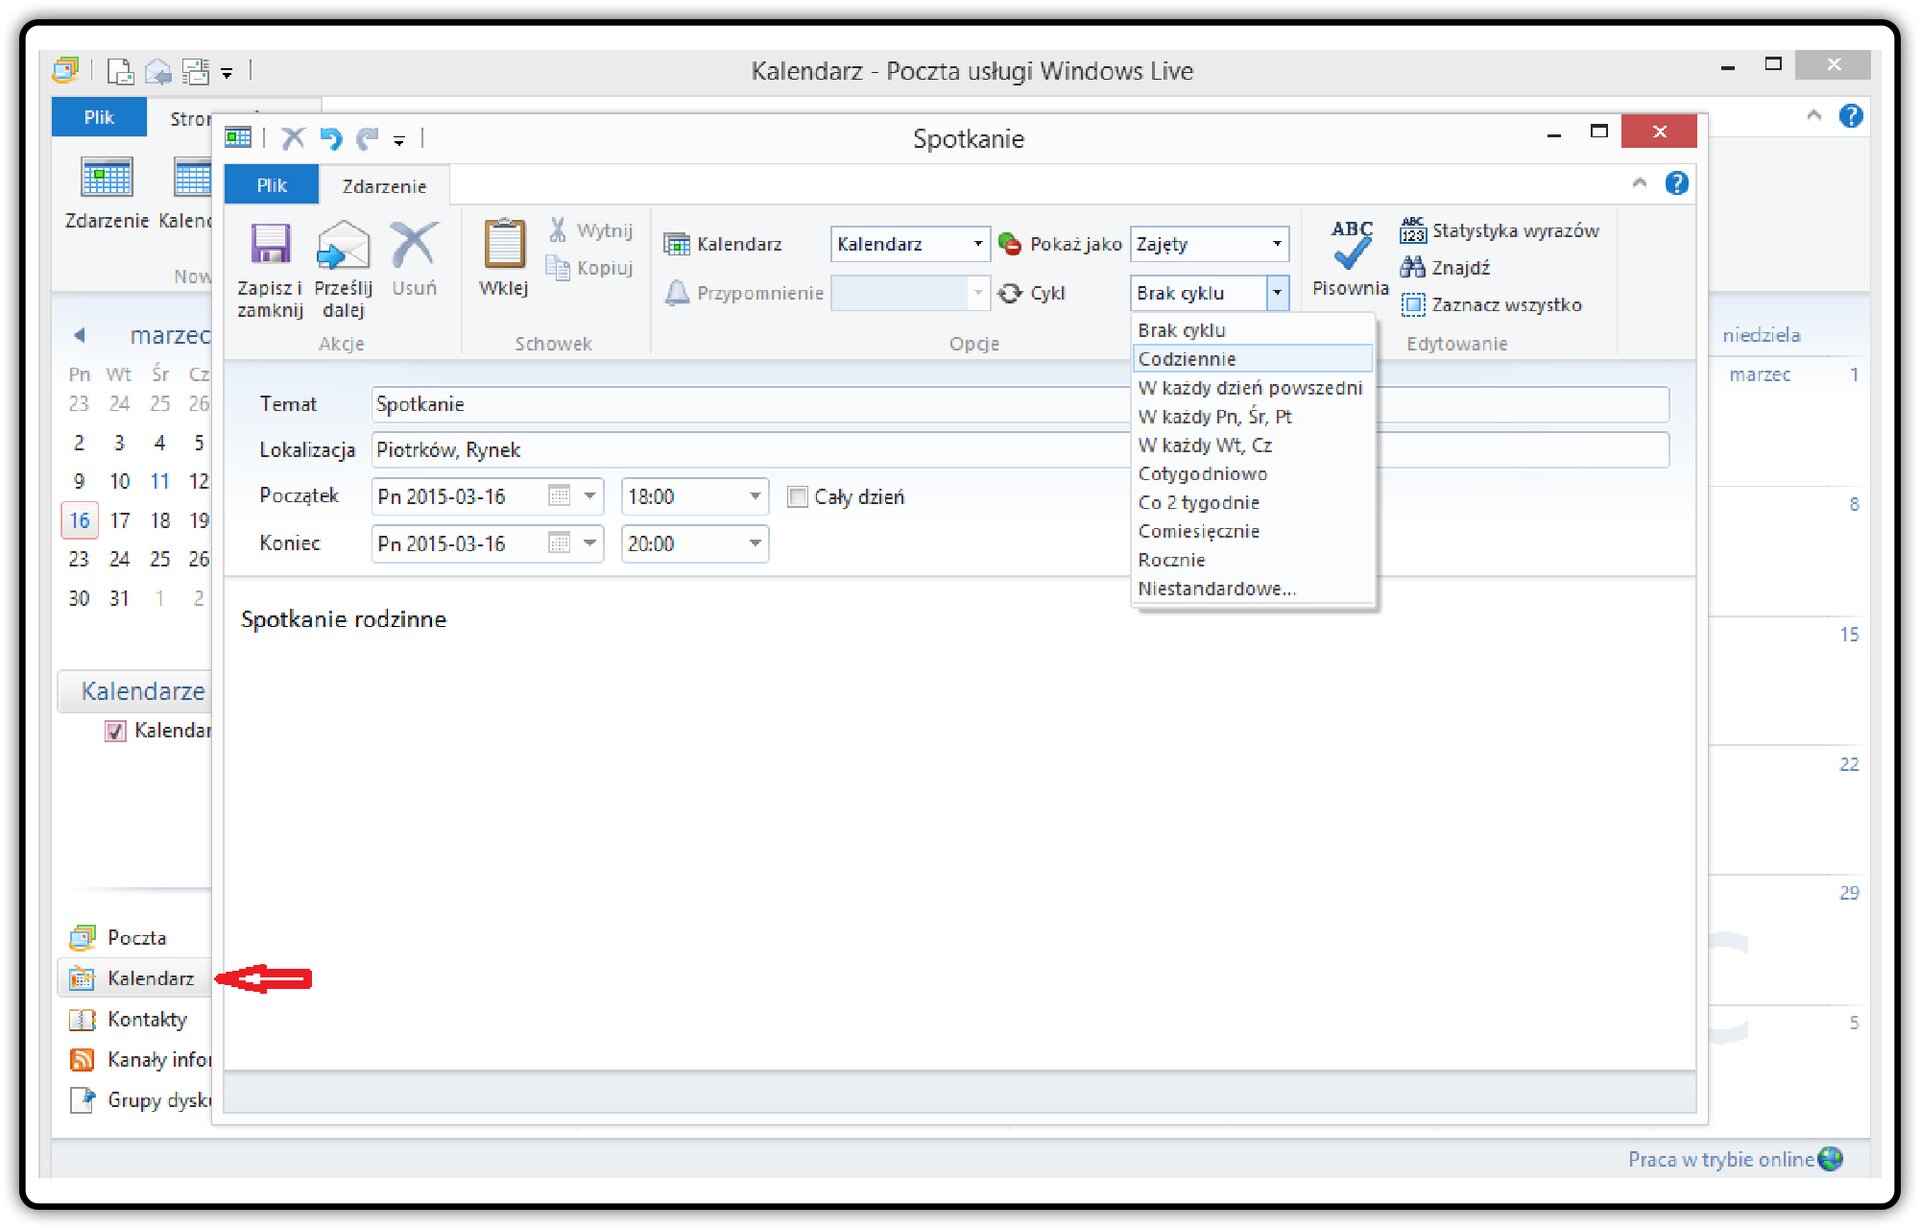Select day 16 in mini calendar

[79, 520]
